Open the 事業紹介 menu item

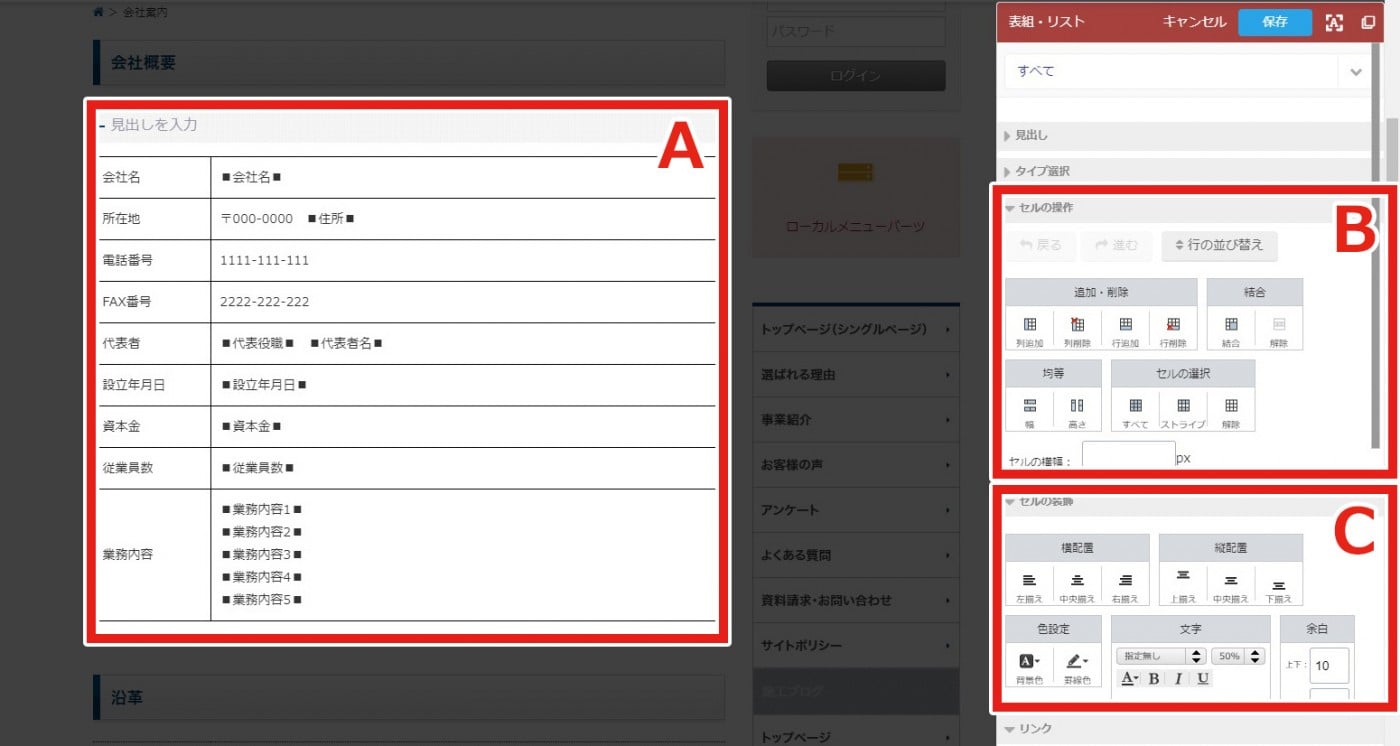(856, 420)
